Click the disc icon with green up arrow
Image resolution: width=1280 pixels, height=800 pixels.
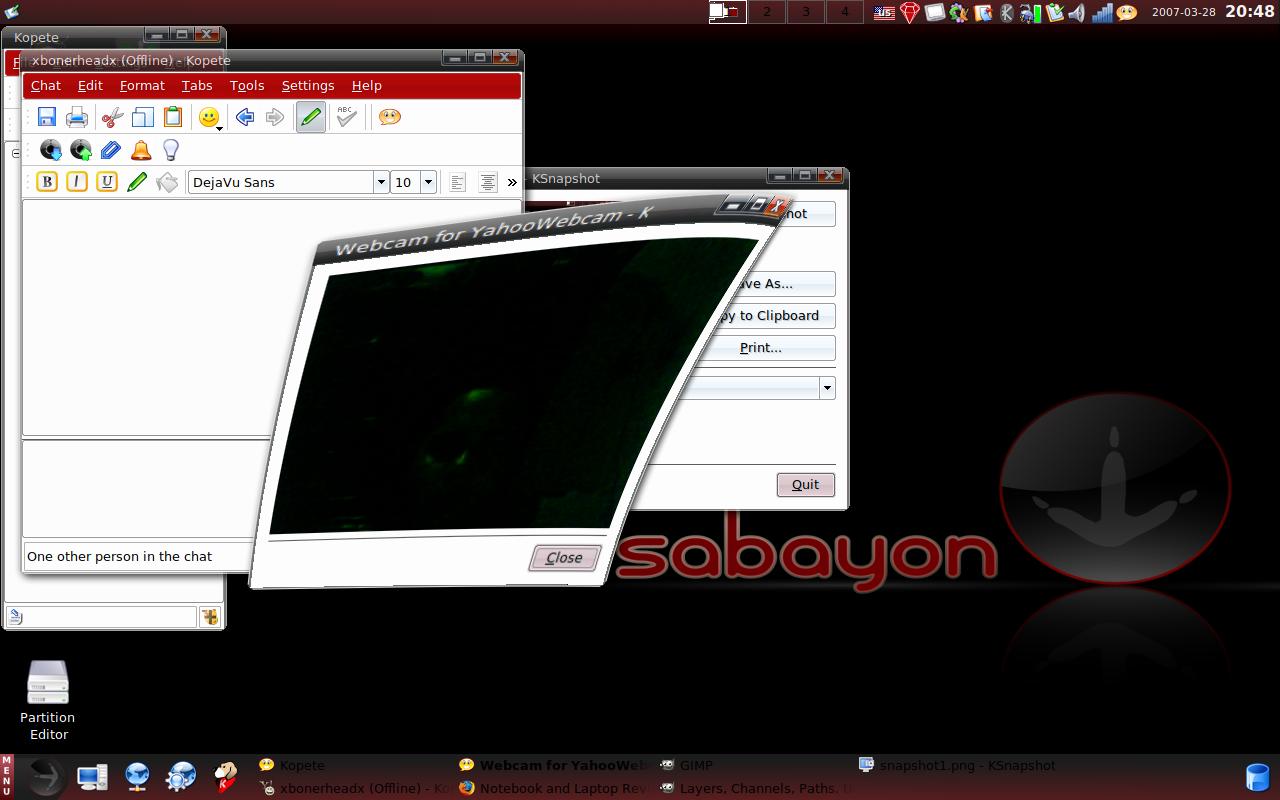[x=80, y=150]
